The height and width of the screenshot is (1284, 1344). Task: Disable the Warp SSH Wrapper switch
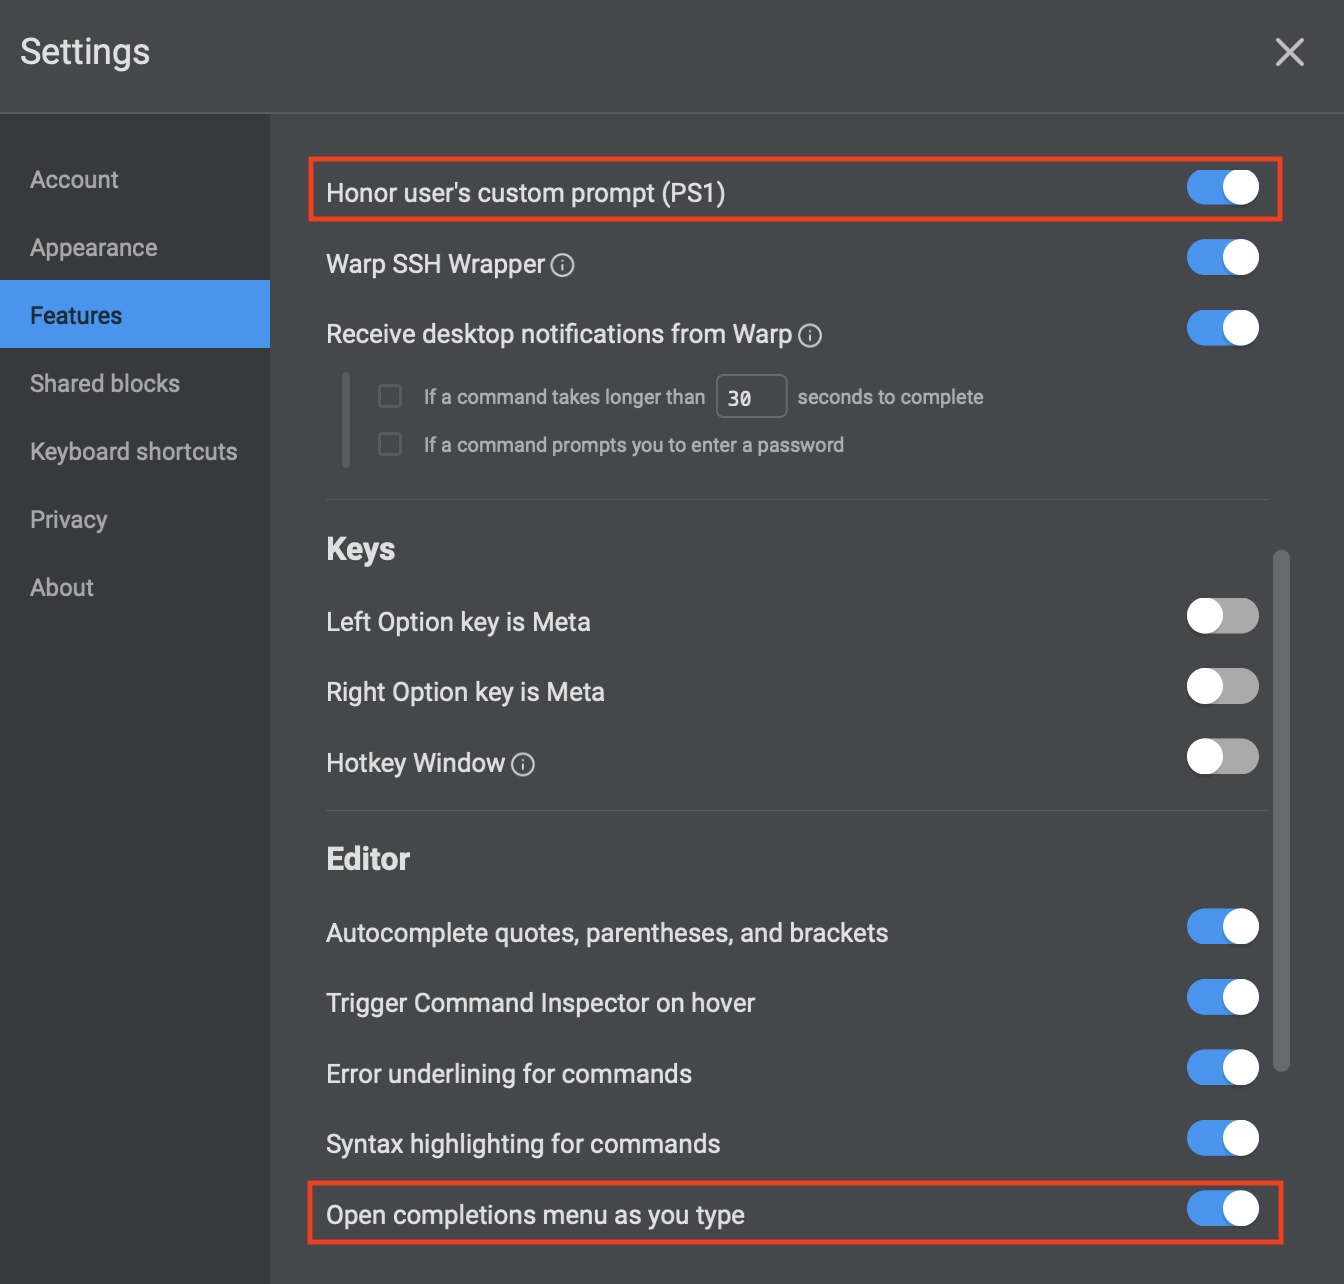(x=1222, y=257)
